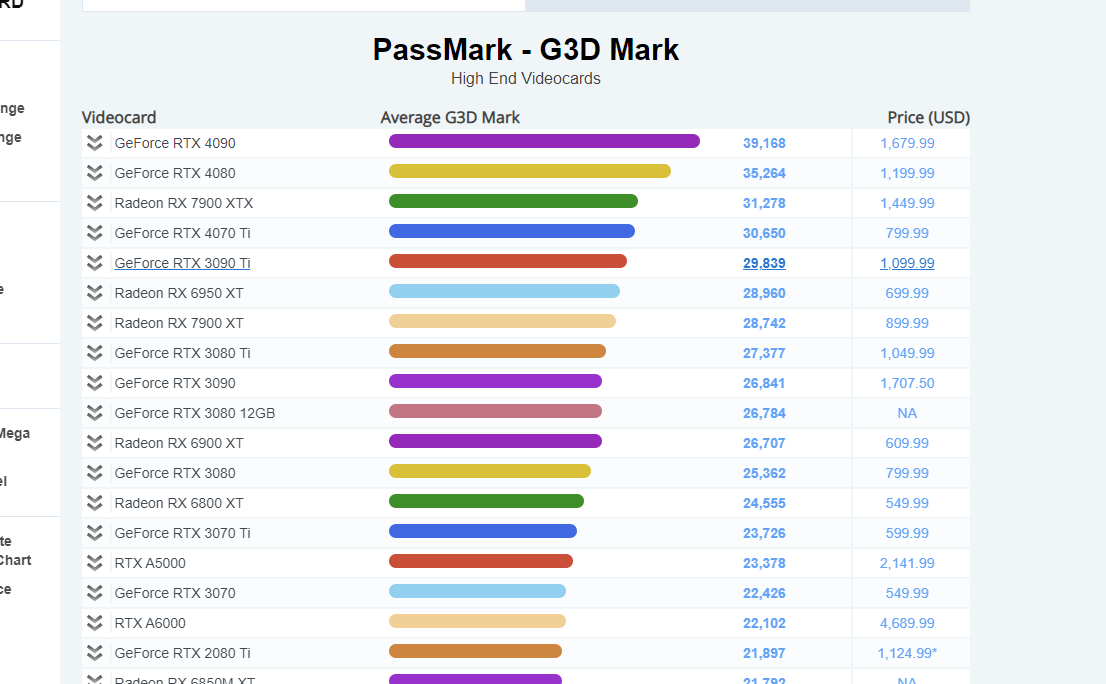Image resolution: width=1106 pixels, height=684 pixels.
Task: Open the GeForce RTX 4080 link
Action: (175, 173)
